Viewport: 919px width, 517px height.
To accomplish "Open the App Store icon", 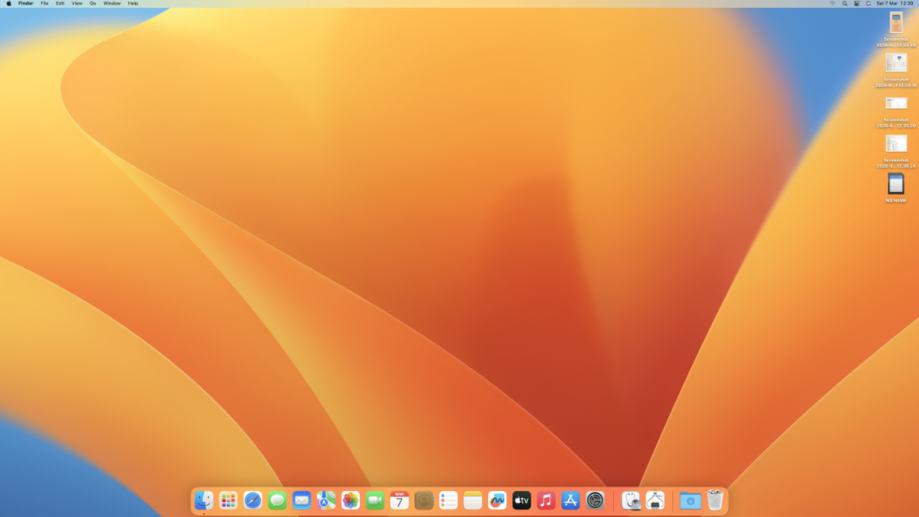I will tap(571, 500).
